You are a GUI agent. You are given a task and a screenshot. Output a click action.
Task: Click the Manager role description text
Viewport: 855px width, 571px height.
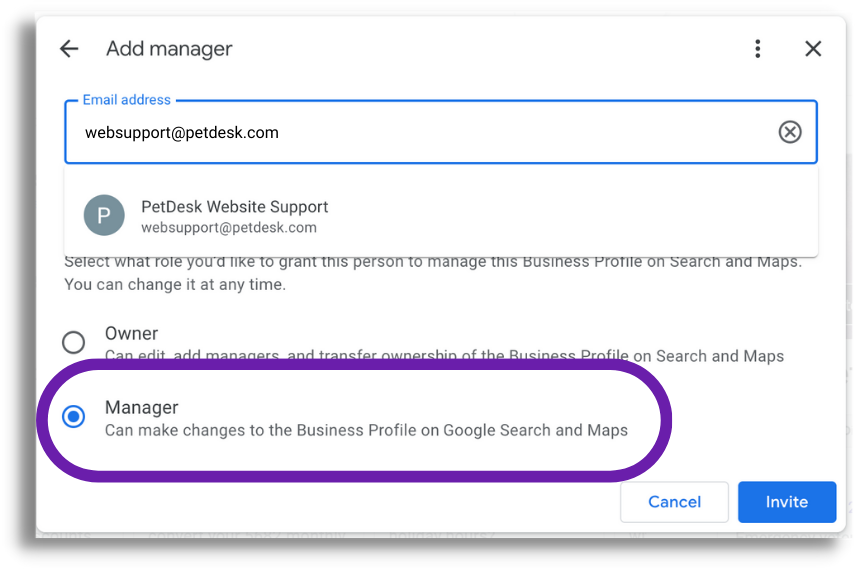[366, 430]
